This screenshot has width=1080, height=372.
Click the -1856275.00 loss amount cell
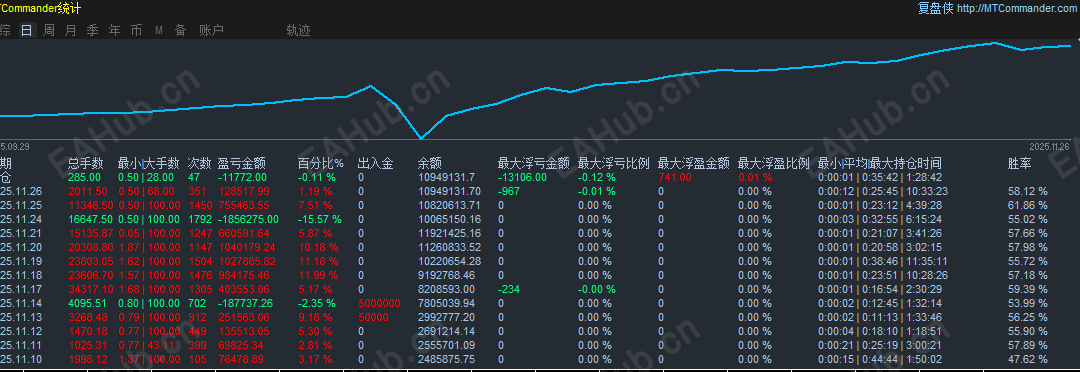pyautogui.click(x=249, y=219)
